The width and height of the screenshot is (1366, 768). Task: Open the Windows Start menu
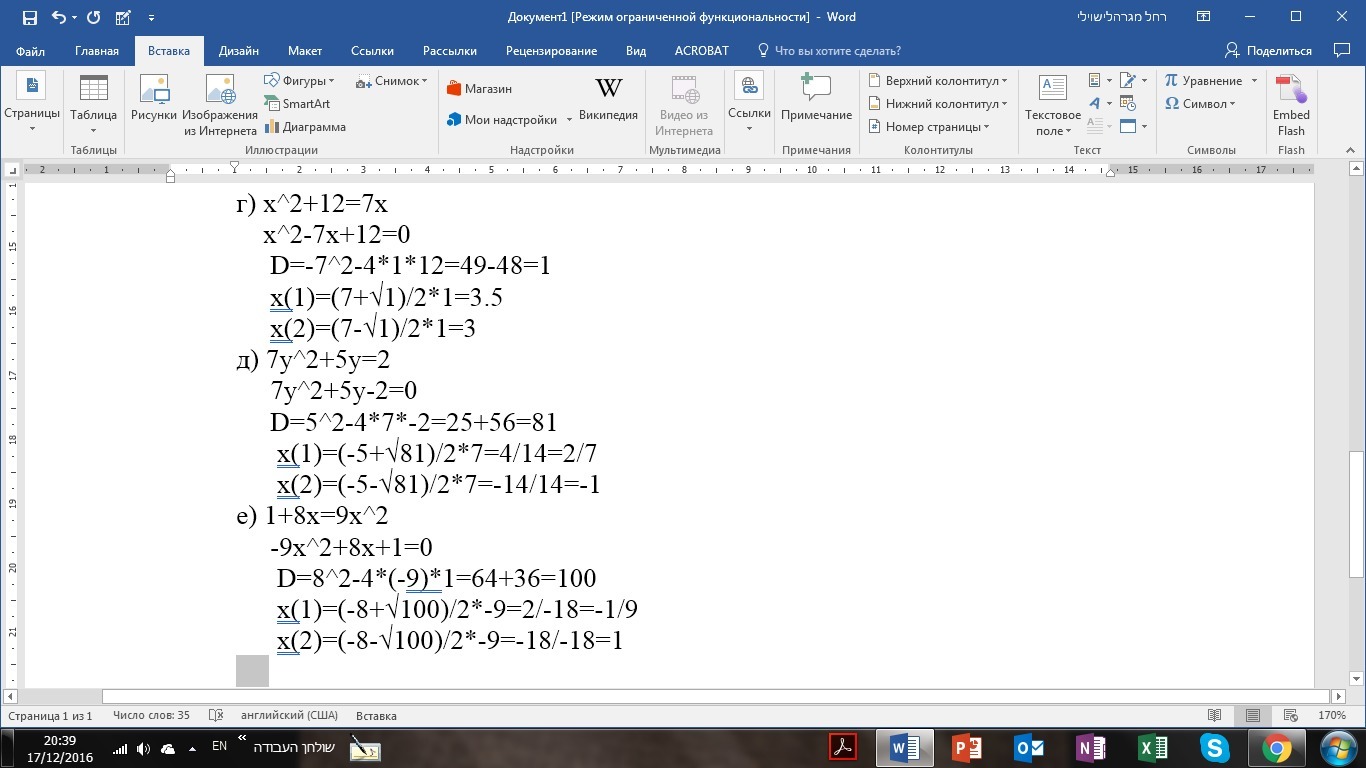[1338, 748]
